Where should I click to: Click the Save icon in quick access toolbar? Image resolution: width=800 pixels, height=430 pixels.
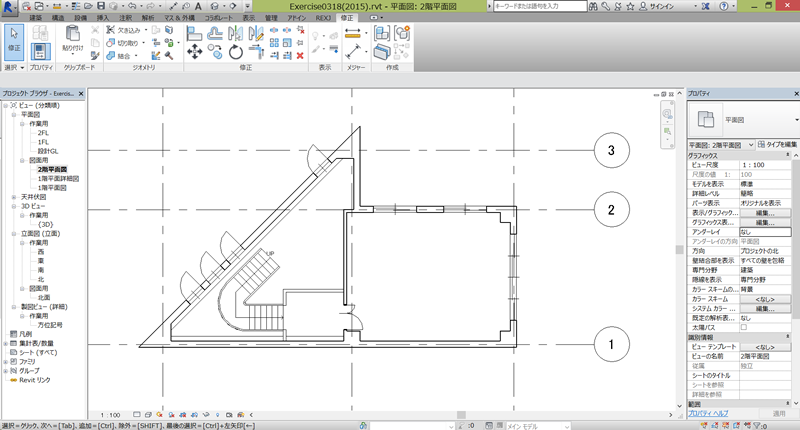pyautogui.click(x=101, y=6)
